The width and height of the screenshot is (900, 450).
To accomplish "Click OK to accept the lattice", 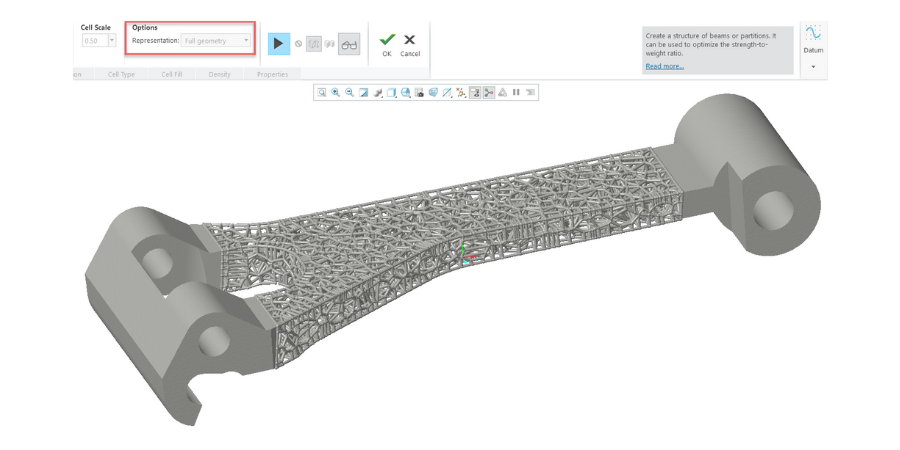I will 387,44.
